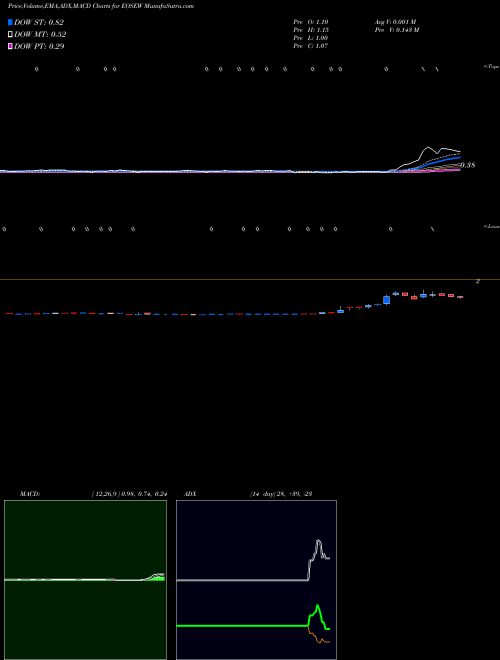Click the ADX panel title label

point(190,494)
